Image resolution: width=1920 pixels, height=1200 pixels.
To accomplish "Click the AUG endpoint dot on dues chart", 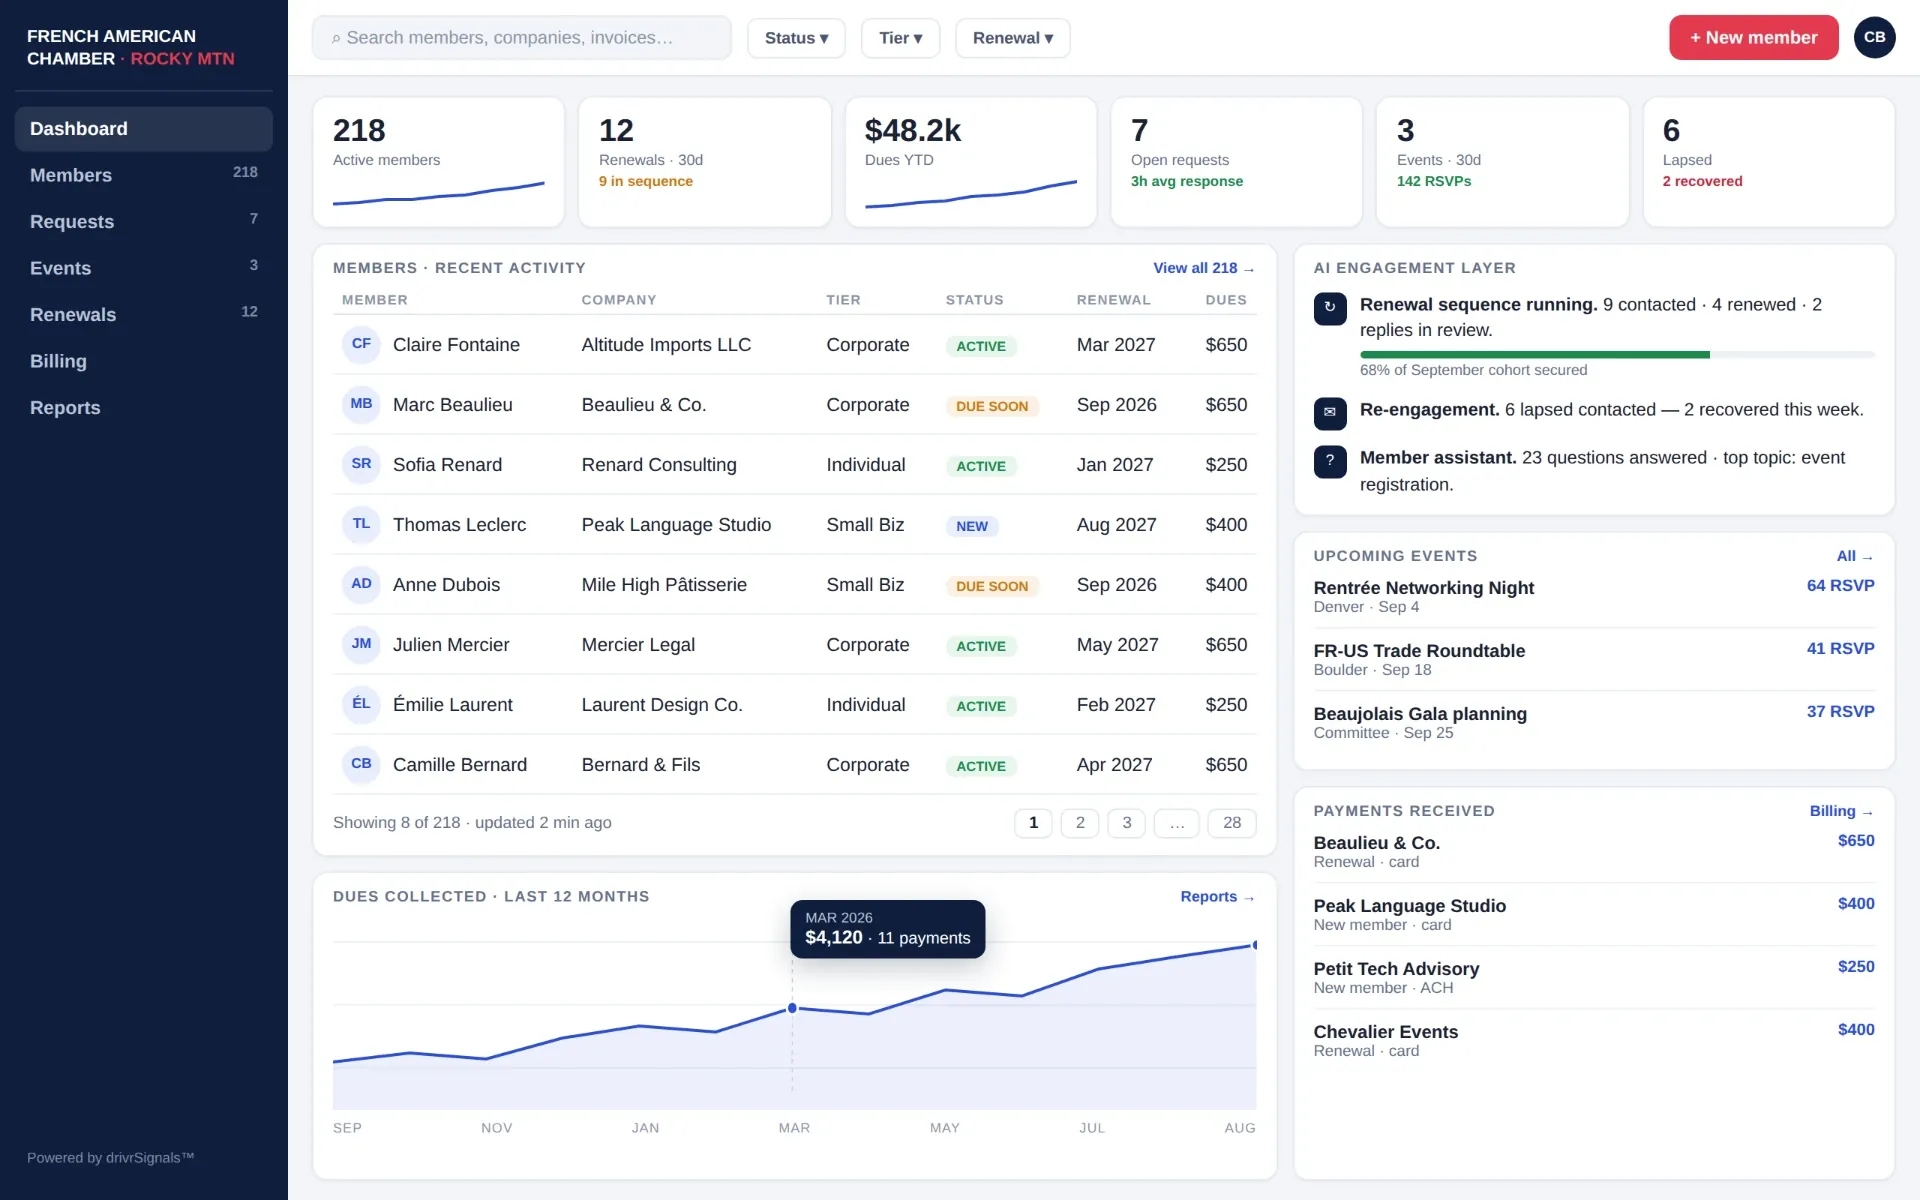I will click(1255, 945).
